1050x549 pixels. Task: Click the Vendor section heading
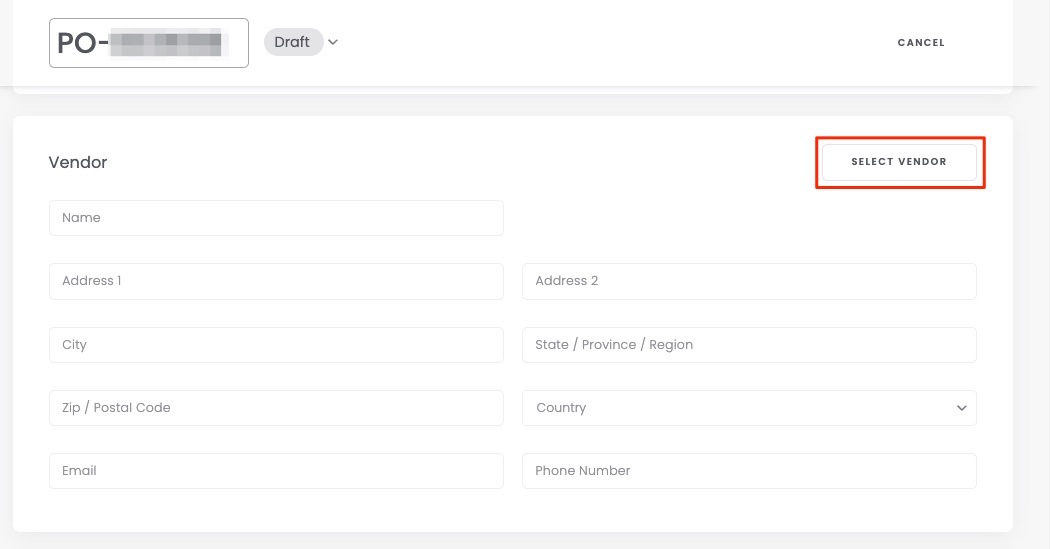coord(78,162)
